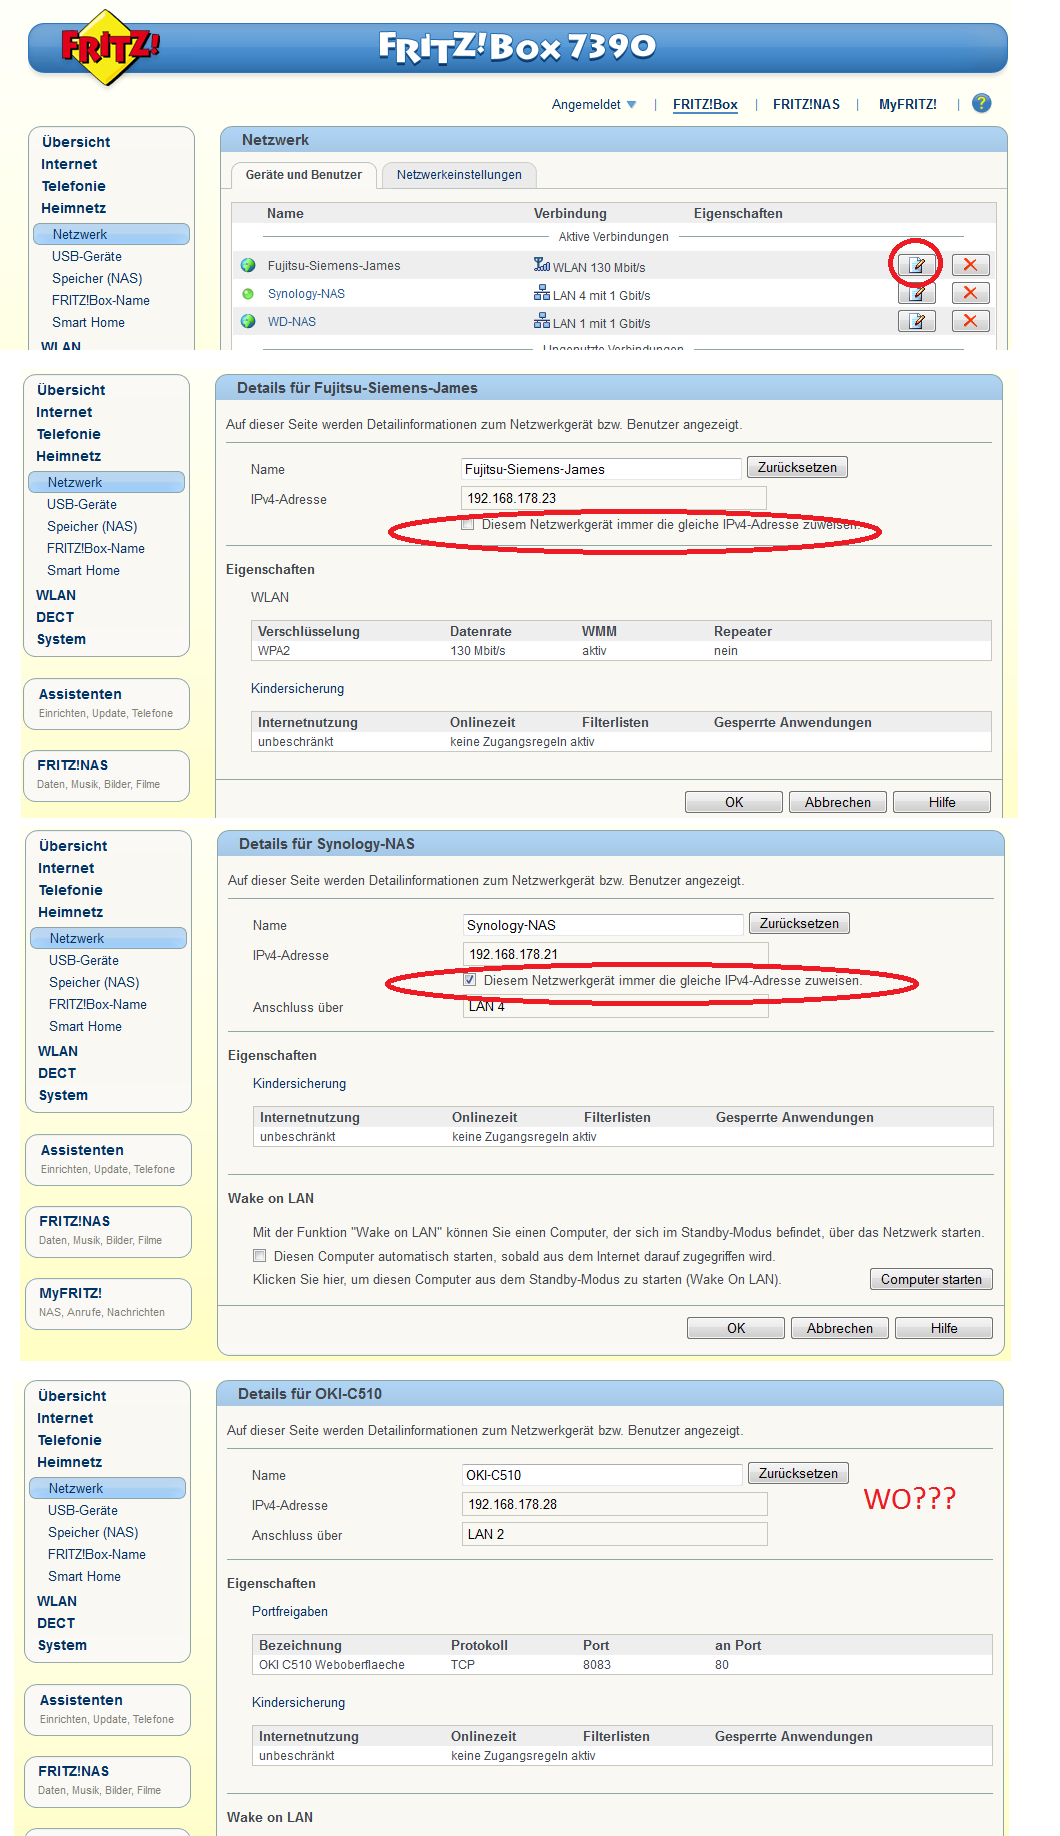This screenshot has width=1060, height=1836.
Task: Delete the WD-NAS device entry
Action: (970, 321)
